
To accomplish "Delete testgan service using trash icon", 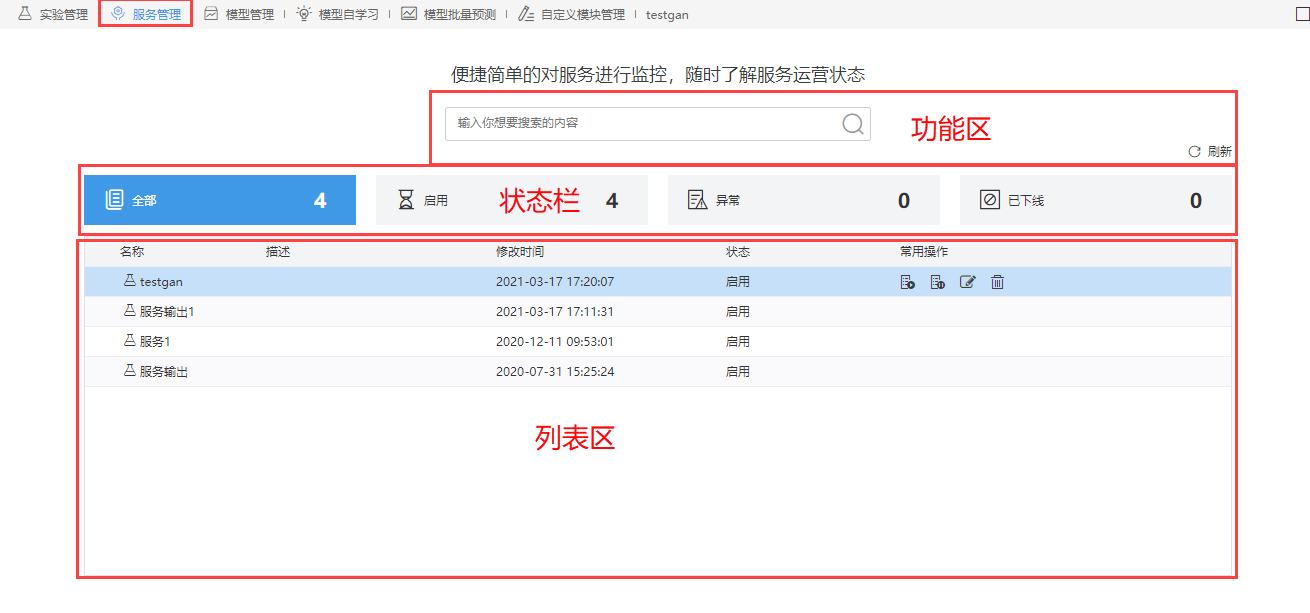I will coord(997,282).
